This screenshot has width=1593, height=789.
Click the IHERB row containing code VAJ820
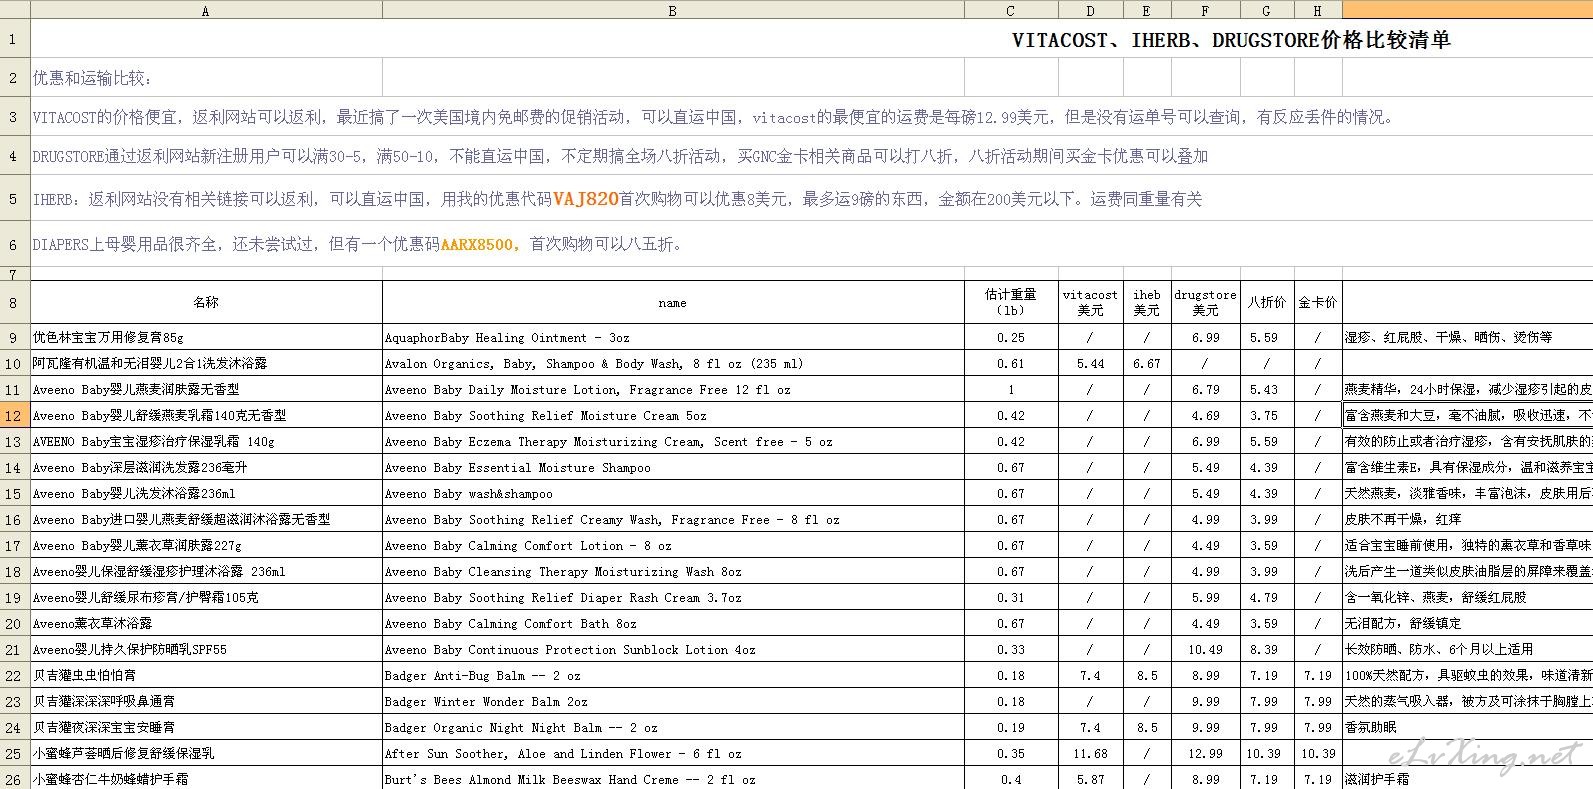[x=617, y=199]
